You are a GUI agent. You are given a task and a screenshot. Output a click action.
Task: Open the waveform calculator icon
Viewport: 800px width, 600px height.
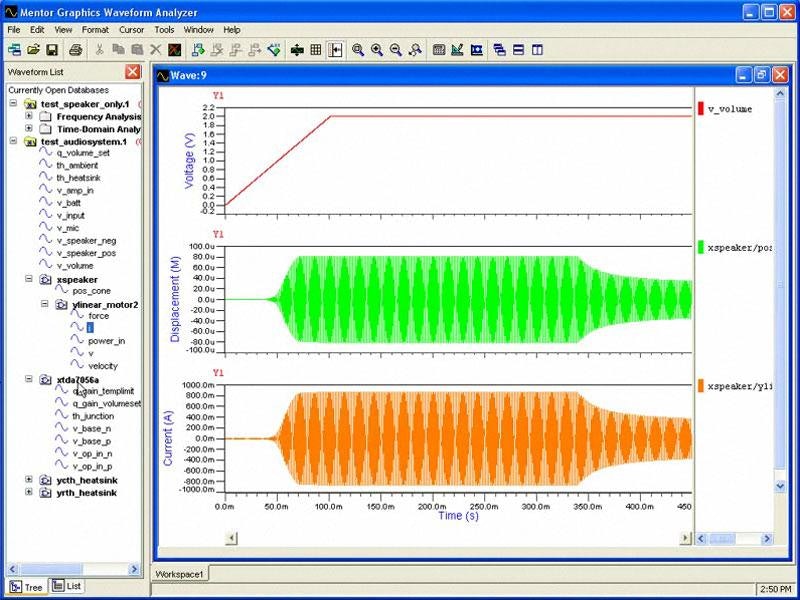[x=439, y=49]
